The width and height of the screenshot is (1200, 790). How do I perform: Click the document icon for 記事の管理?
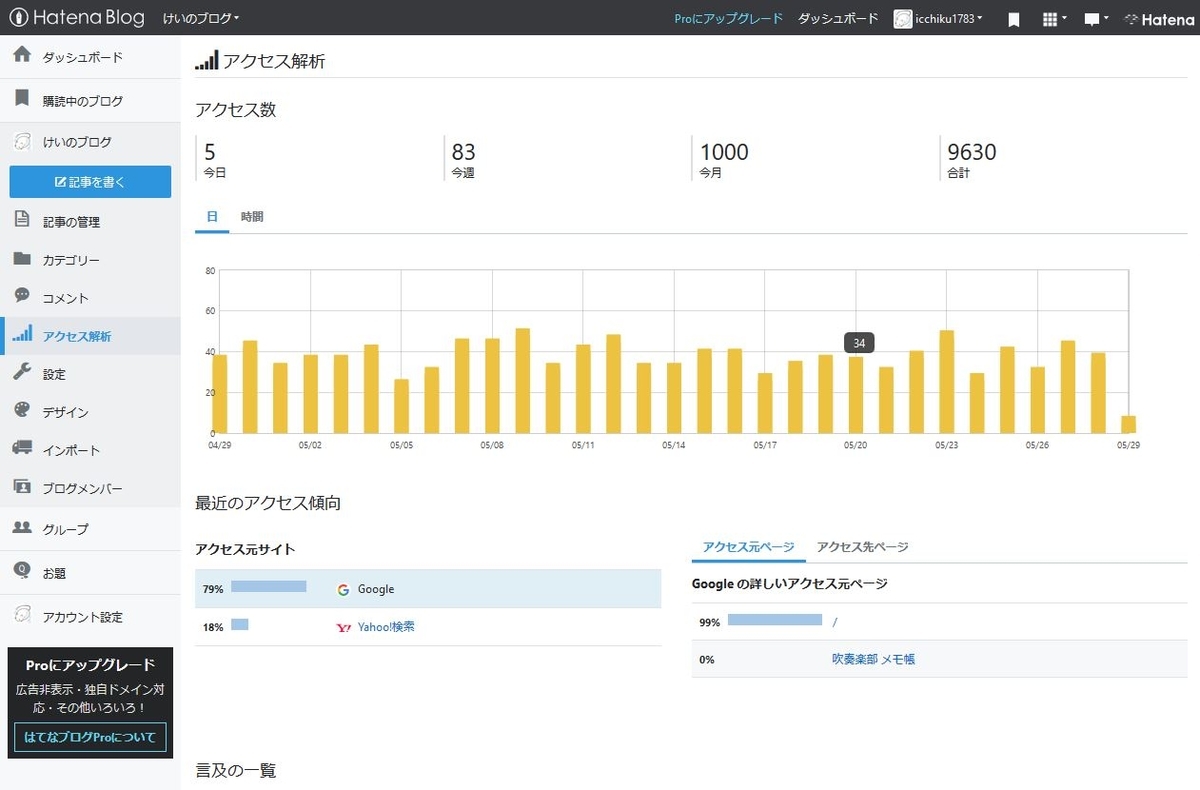click(22, 219)
